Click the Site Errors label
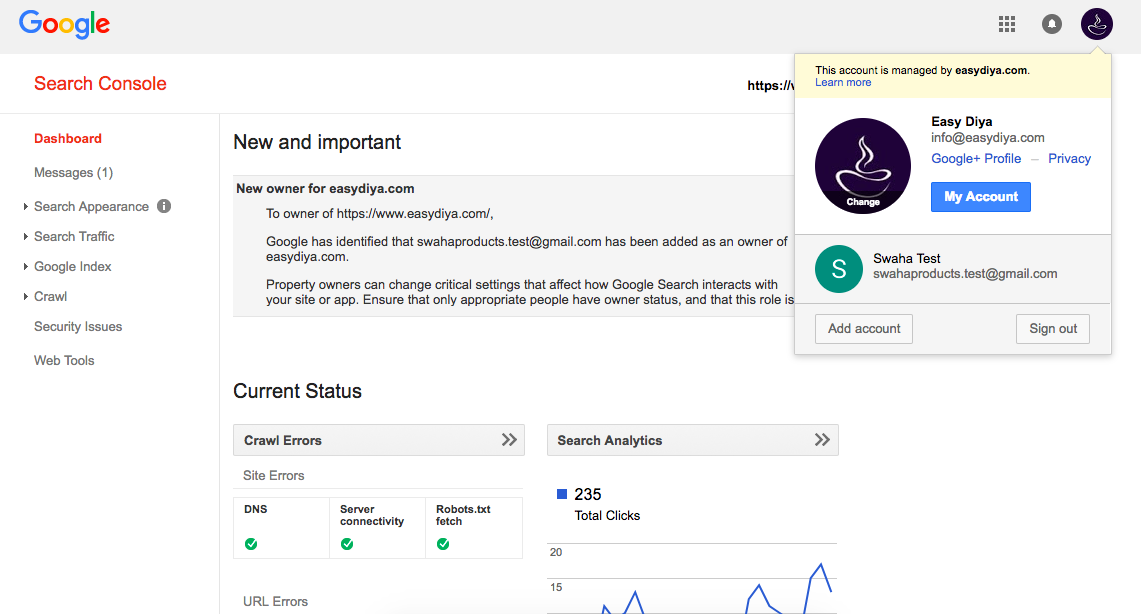This screenshot has width=1141, height=614. [274, 475]
